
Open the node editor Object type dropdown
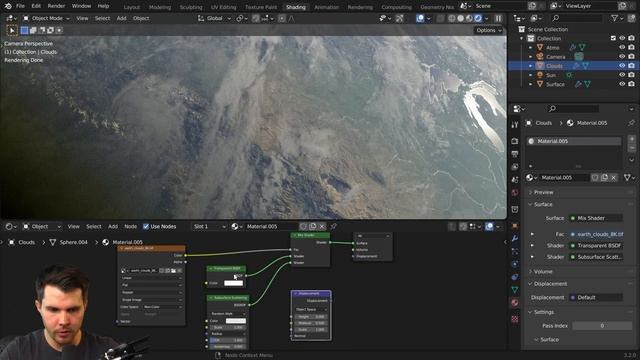(42, 227)
